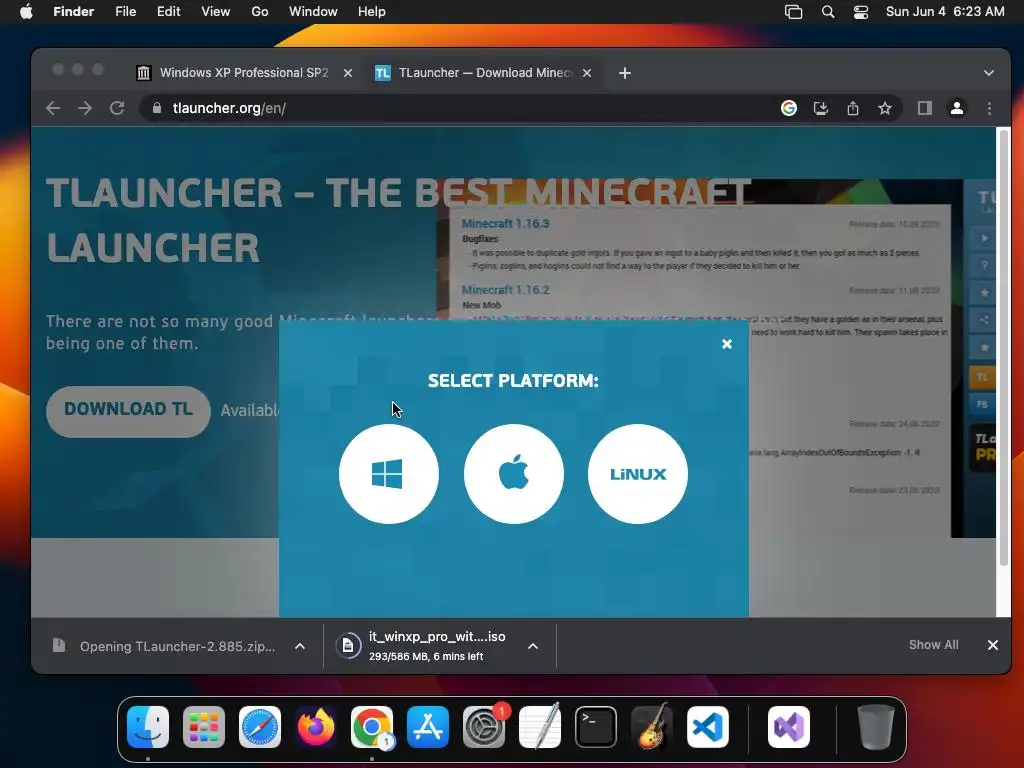1024x768 pixels.
Task: Expand TLauncher-2.885.zip download options
Action: (300, 647)
